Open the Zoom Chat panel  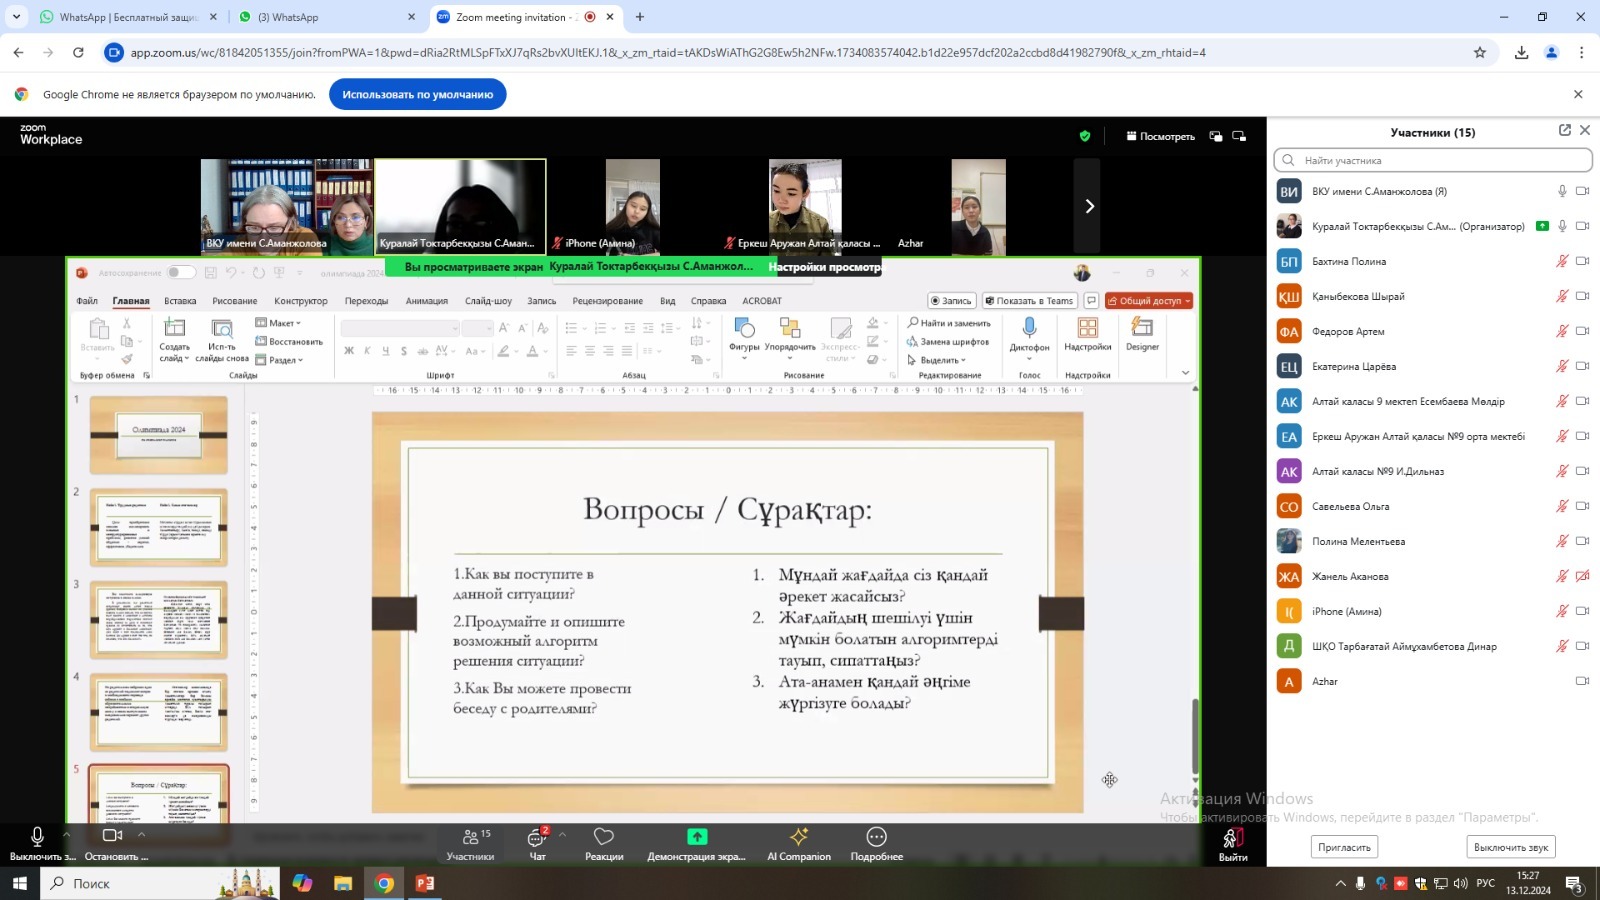(537, 842)
